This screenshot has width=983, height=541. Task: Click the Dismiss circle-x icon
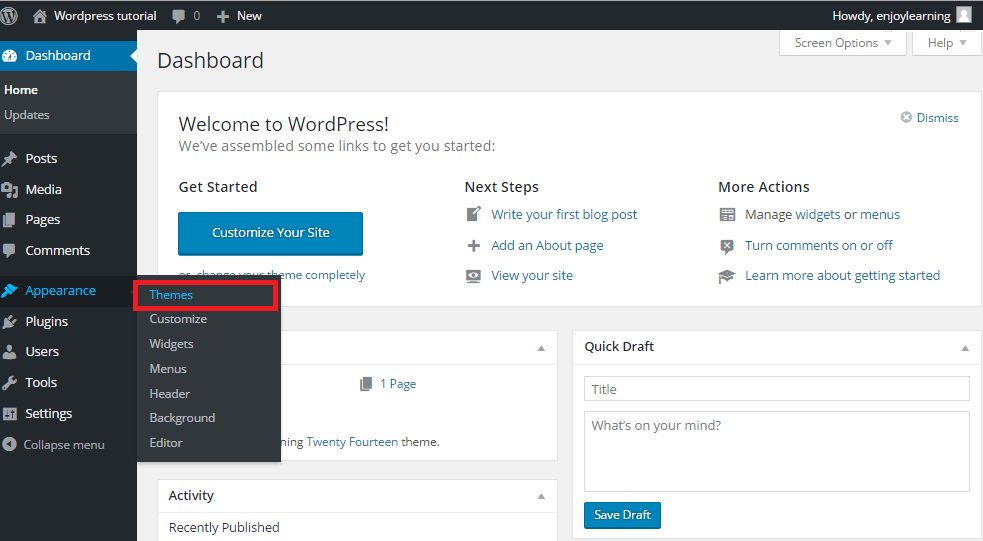pyautogui.click(x=906, y=117)
